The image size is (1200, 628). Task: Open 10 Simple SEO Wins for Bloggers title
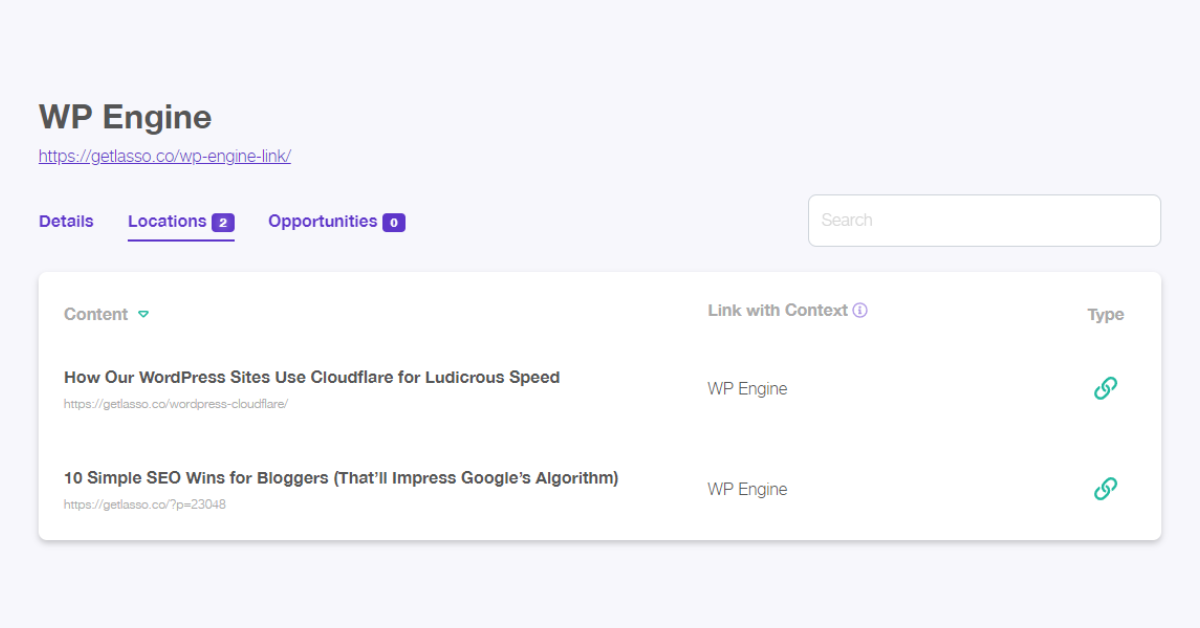341,478
